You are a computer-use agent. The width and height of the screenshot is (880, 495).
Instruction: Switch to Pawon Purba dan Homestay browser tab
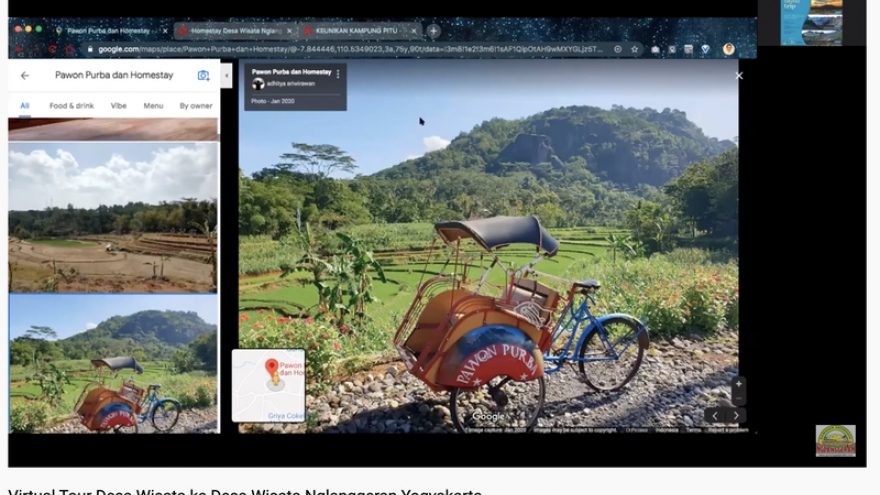[107, 31]
